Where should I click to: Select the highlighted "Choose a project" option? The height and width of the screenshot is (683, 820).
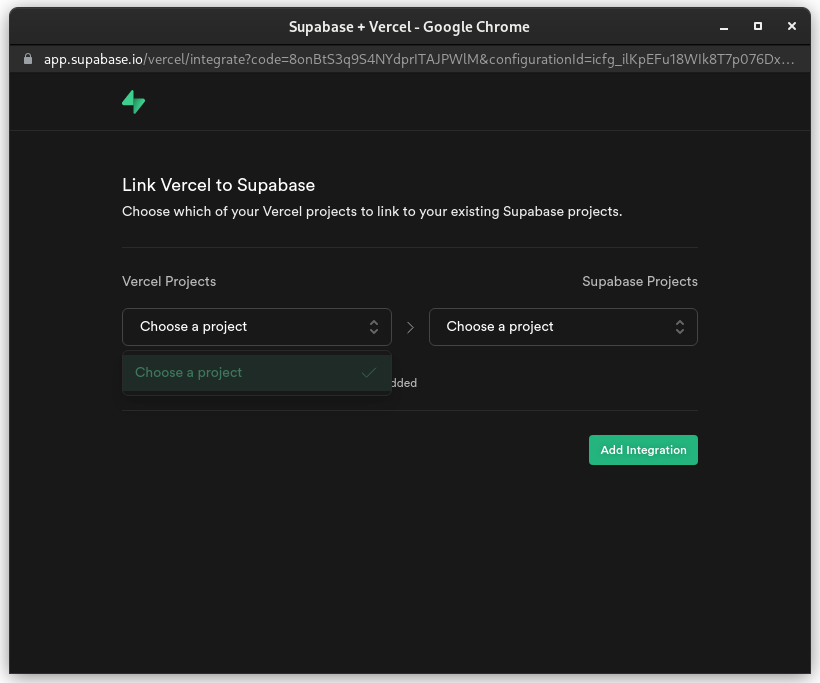(257, 373)
